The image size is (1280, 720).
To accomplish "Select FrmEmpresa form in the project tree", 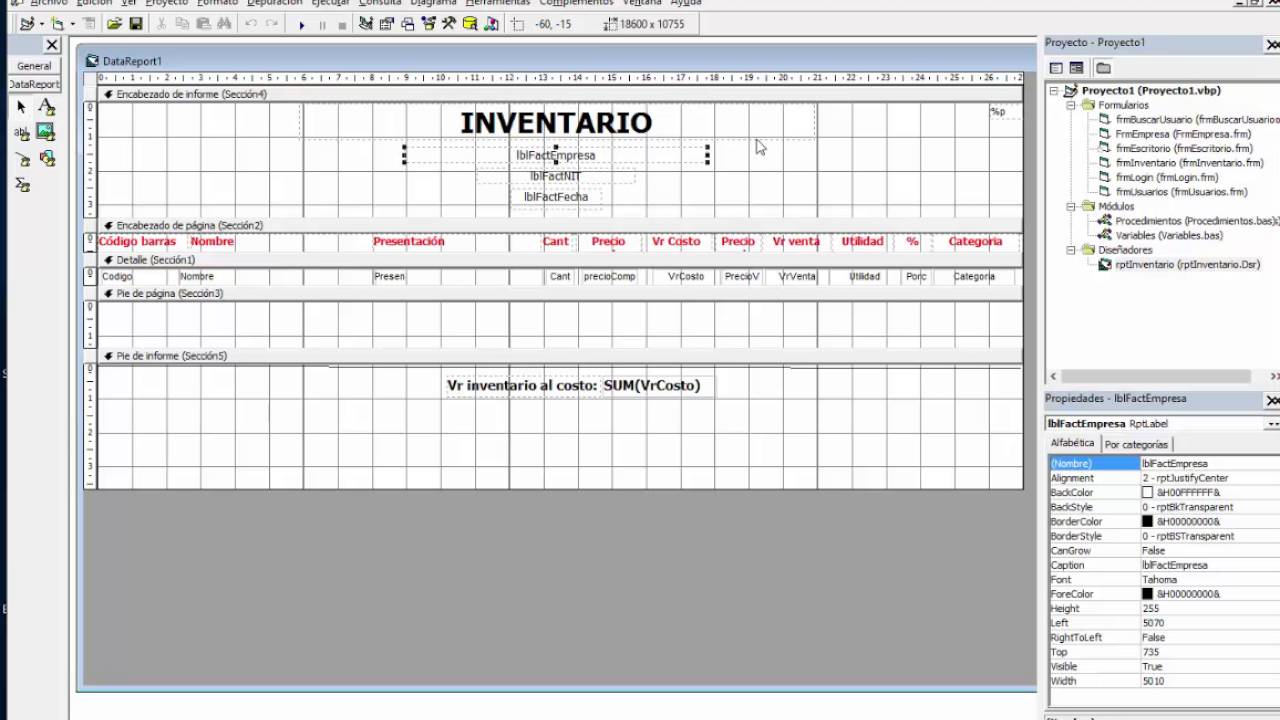I will tap(1183, 134).
